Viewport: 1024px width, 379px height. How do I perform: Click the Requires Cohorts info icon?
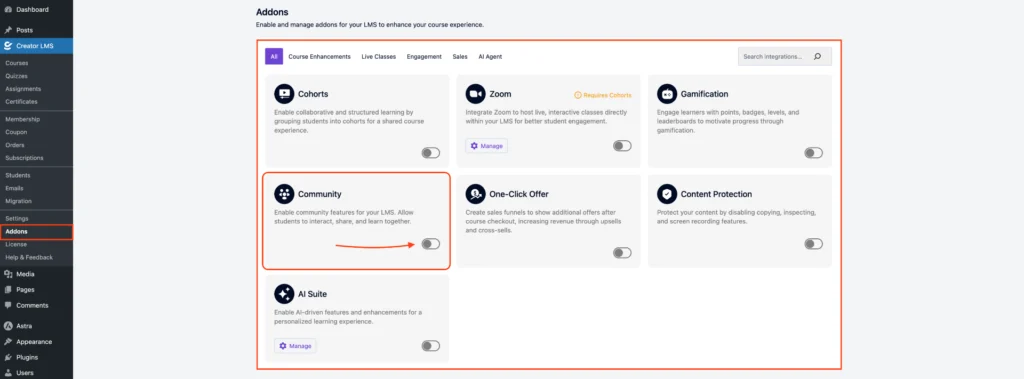coord(577,95)
